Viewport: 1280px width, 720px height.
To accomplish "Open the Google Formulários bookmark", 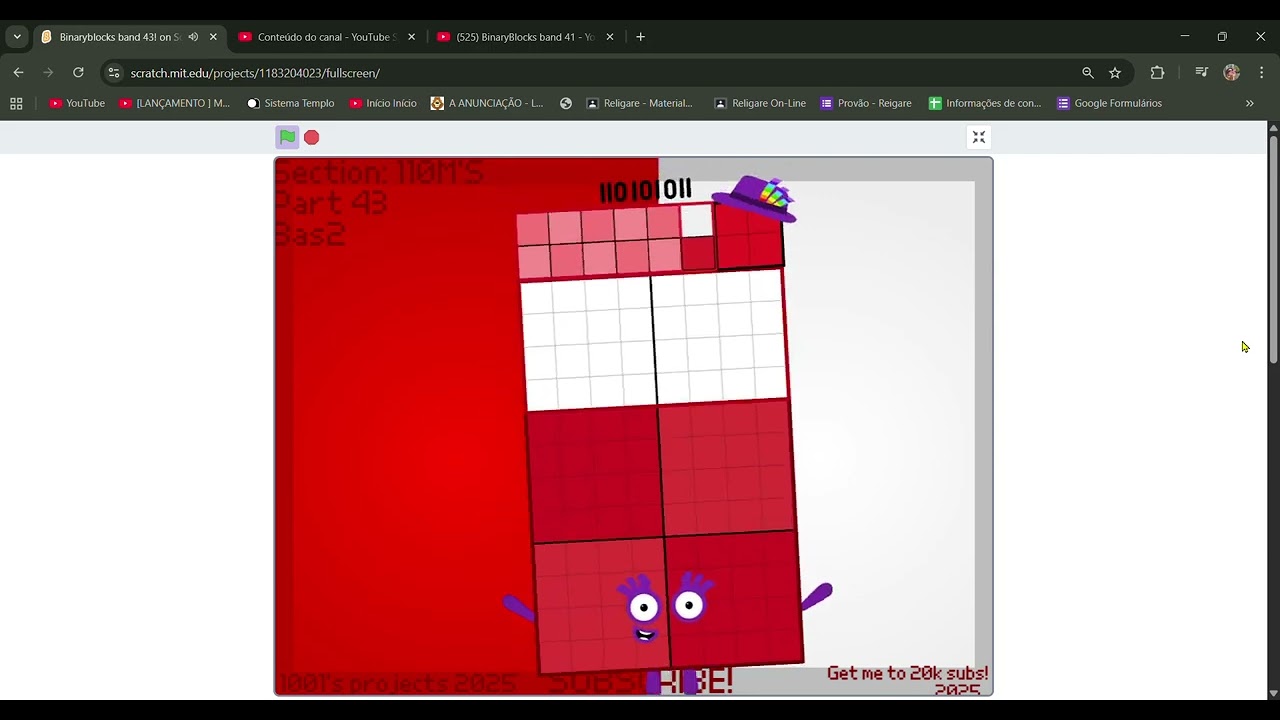I will [x=1110, y=103].
